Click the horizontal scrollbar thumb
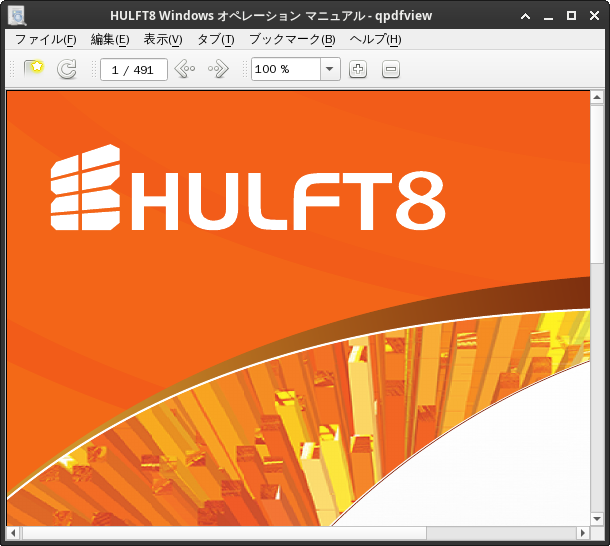 pyautogui.click(x=224, y=533)
